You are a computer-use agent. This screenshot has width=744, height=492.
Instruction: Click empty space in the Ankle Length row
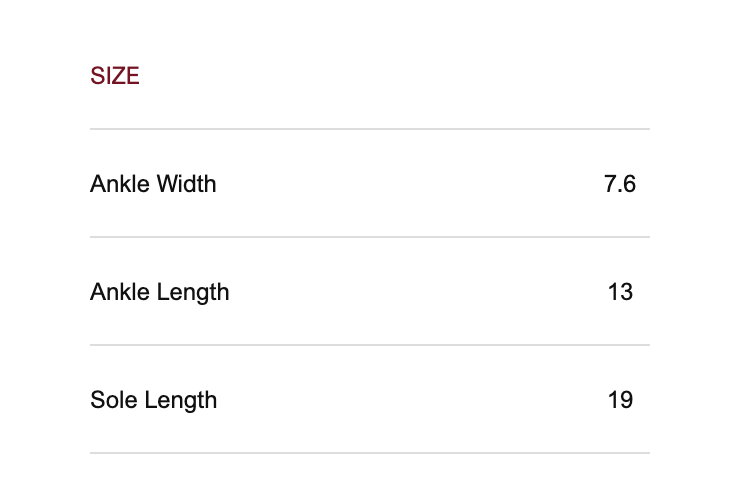click(400, 292)
